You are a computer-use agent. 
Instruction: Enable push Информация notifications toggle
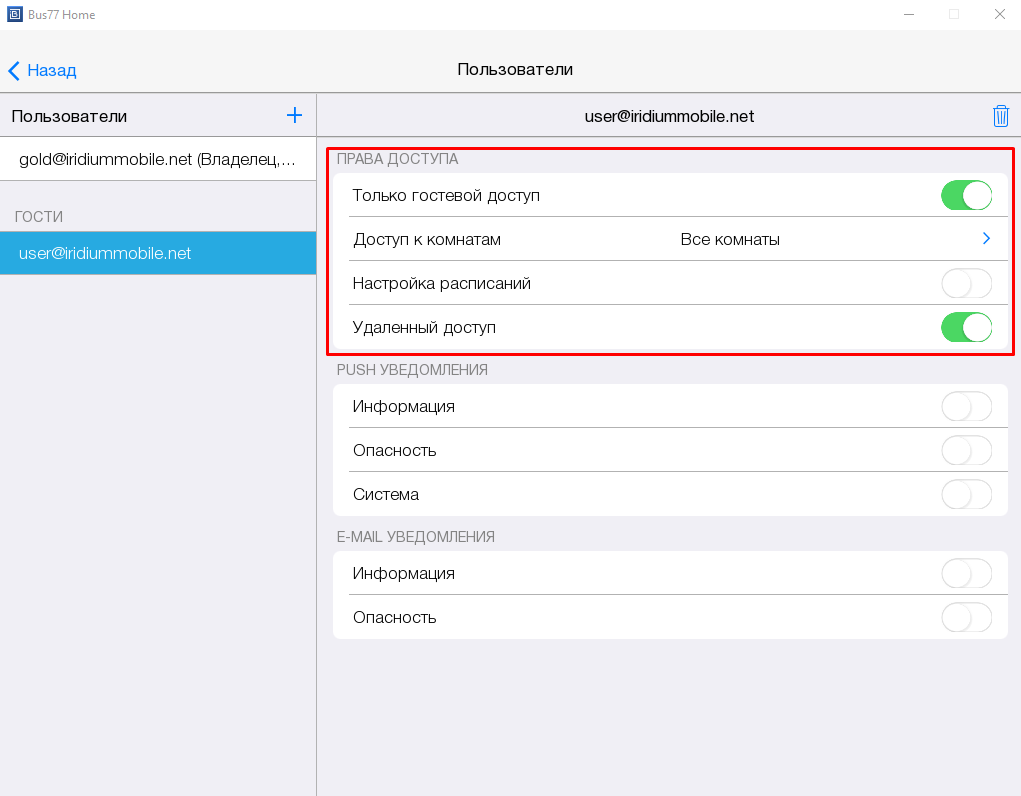coord(966,406)
